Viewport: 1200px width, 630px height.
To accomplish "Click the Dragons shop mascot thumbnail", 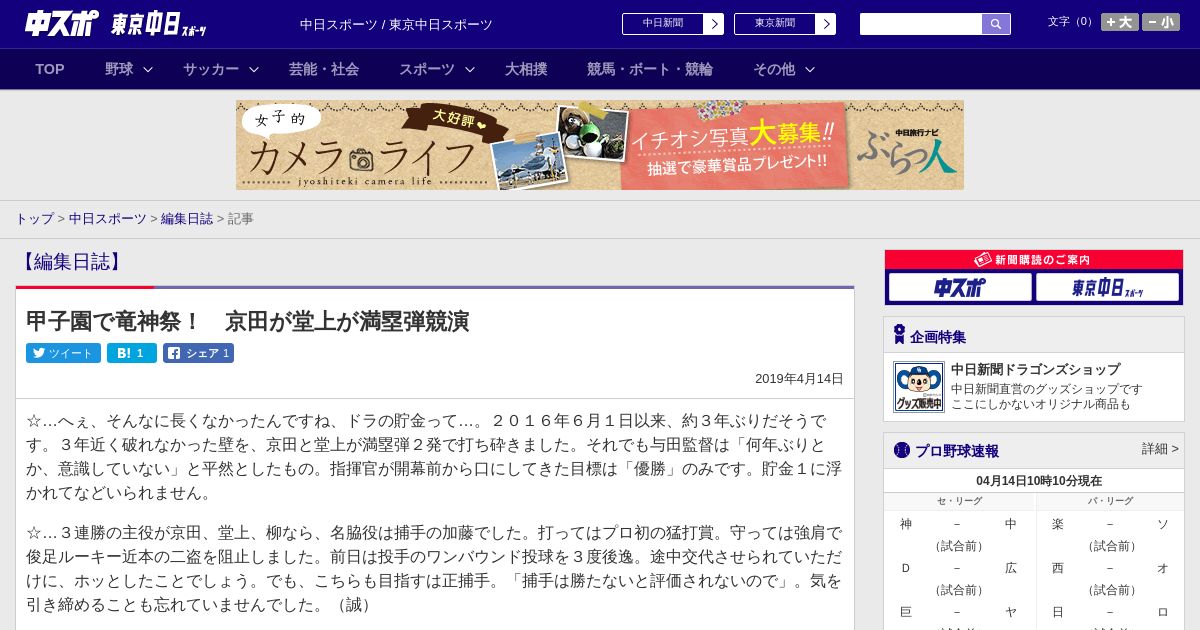I will 919,387.
